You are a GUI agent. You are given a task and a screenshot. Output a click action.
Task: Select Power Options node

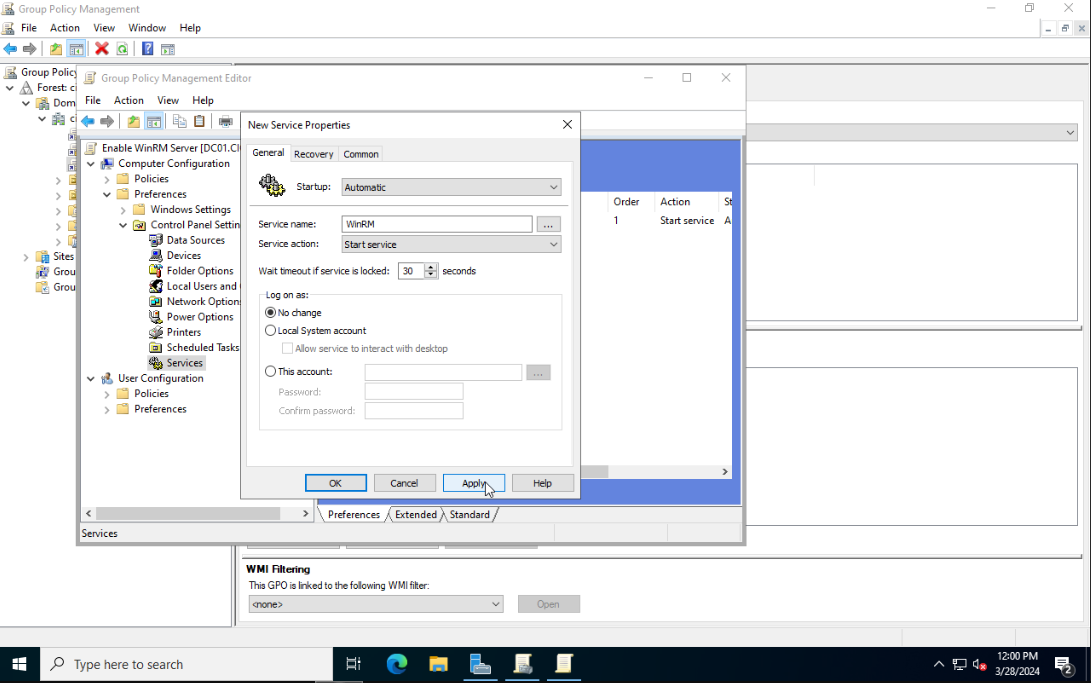(x=200, y=316)
